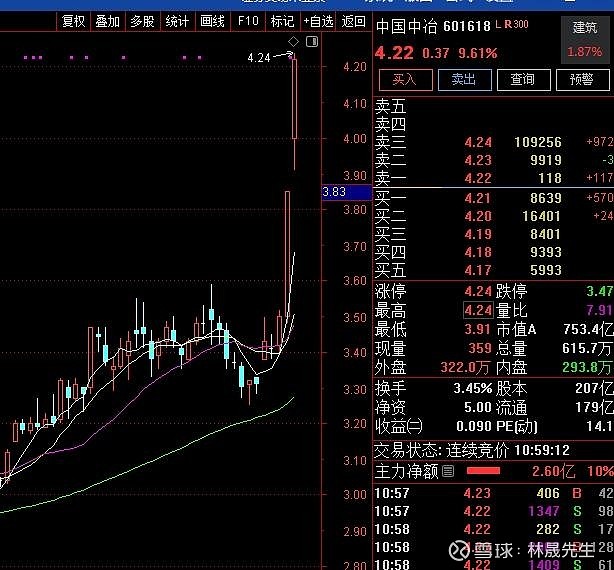This screenshot has width=614, height=570.
Task: Click the 买二 volume 16401
Action: coord(542,216)
